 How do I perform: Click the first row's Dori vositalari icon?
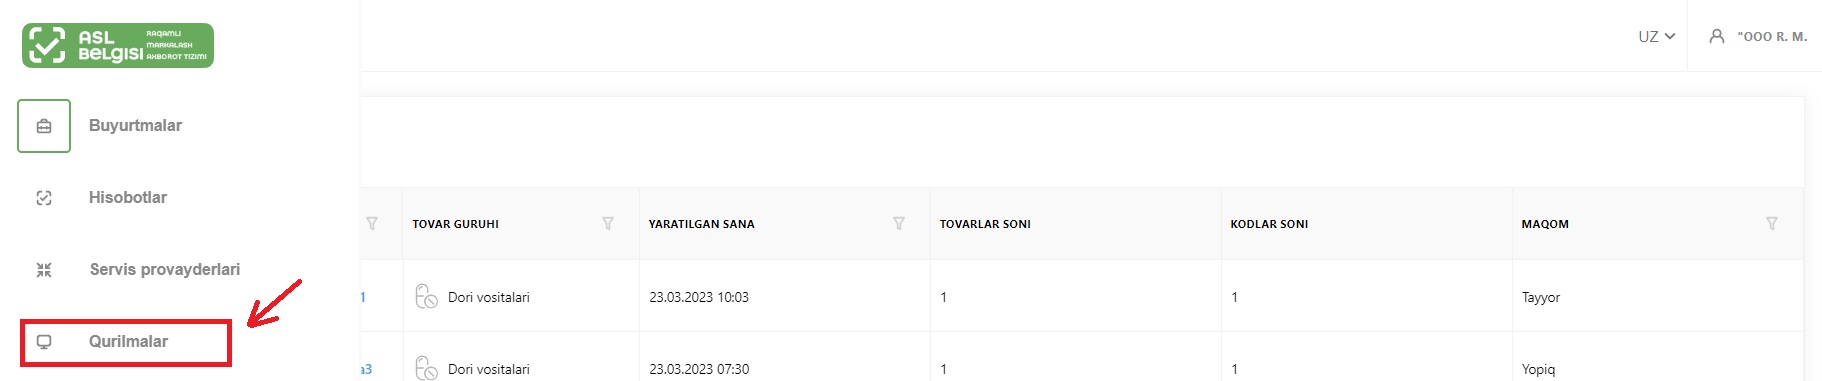point(427,297)
